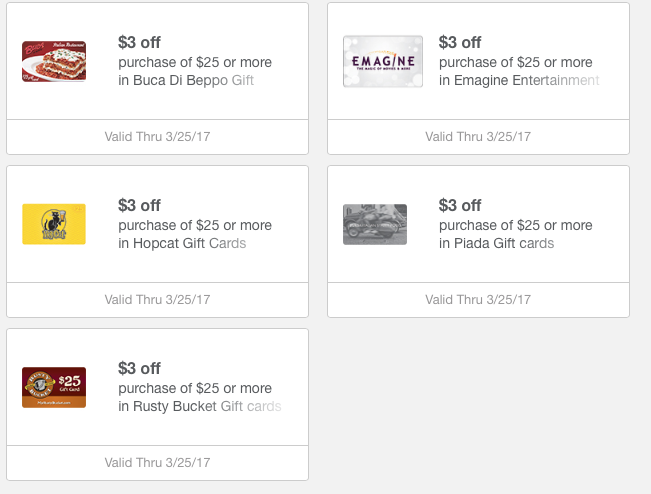
Task: Open the Buca Di Beppo Gift offer description
Action: click(195, 71)
